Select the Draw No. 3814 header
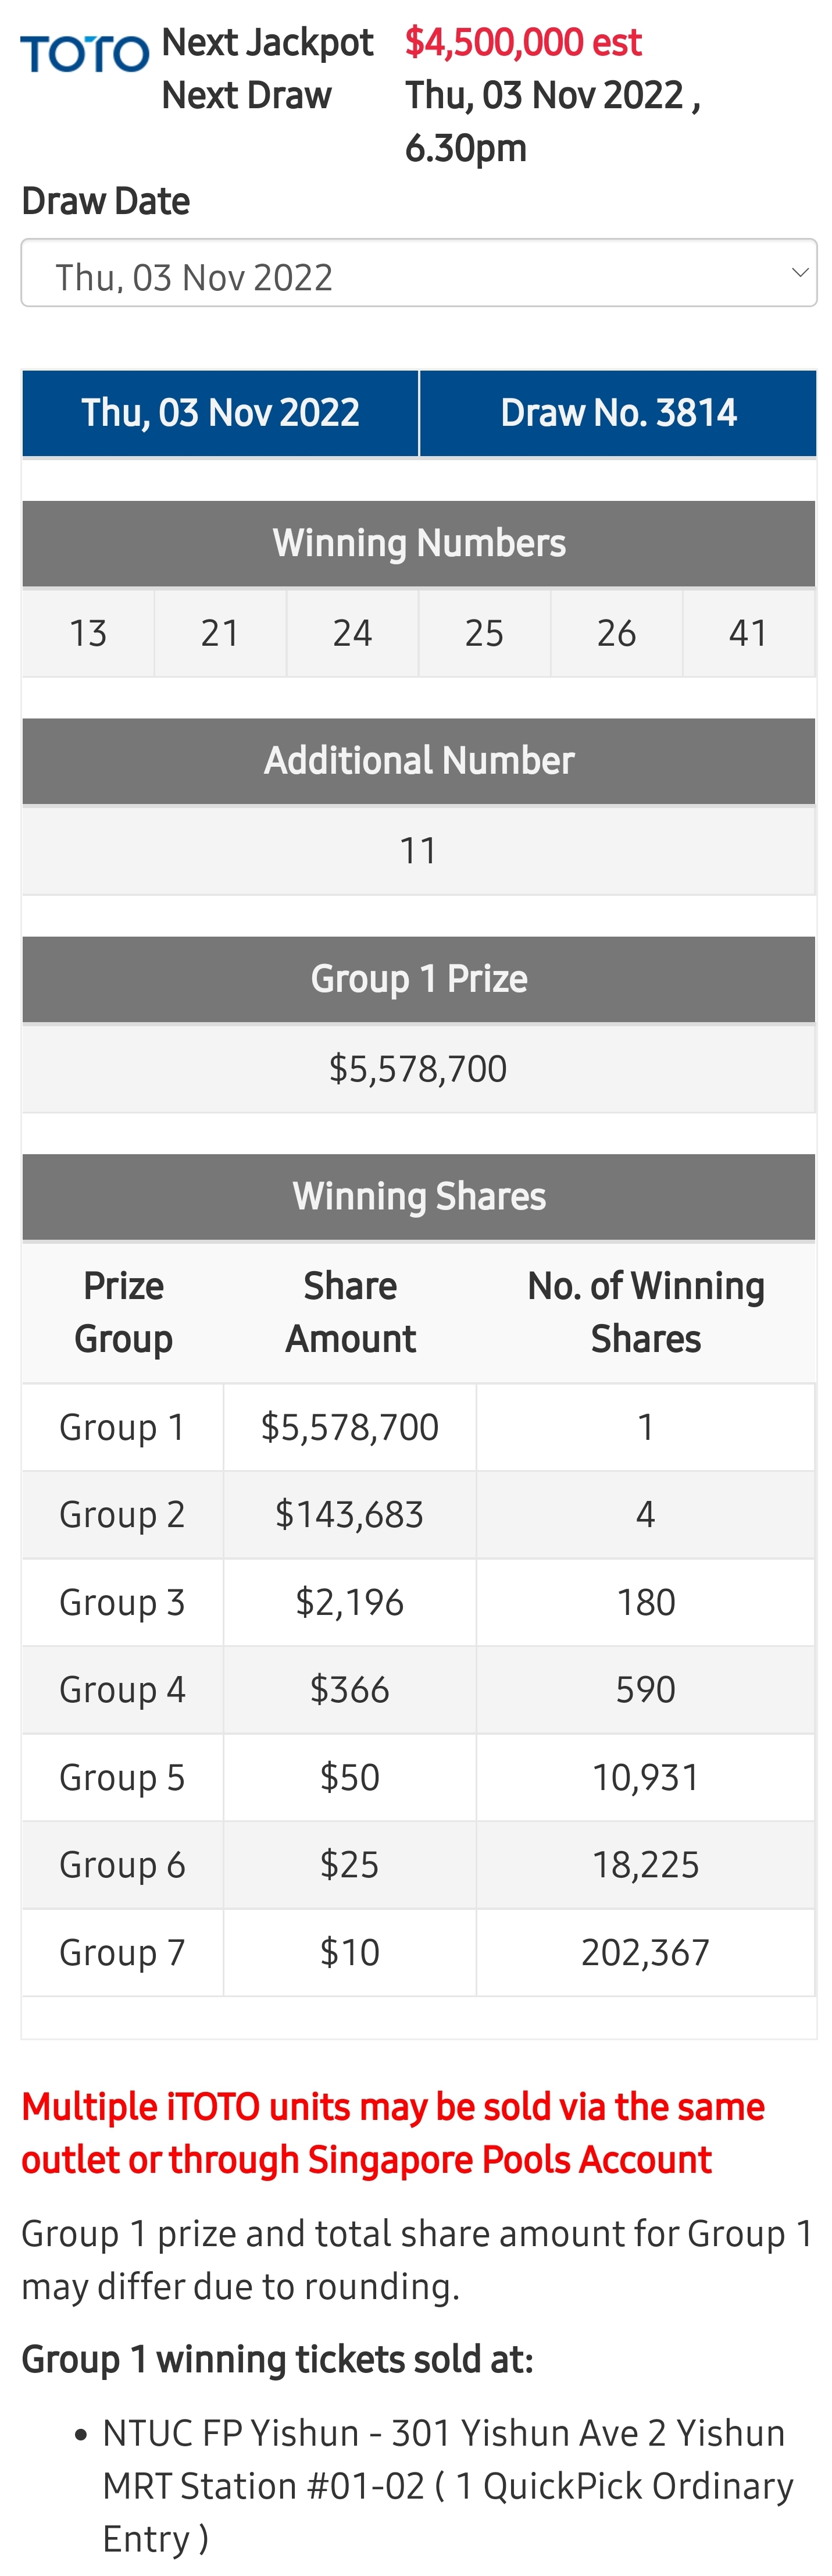This screenshot has width=832, height=2576. tap(618, 413)
